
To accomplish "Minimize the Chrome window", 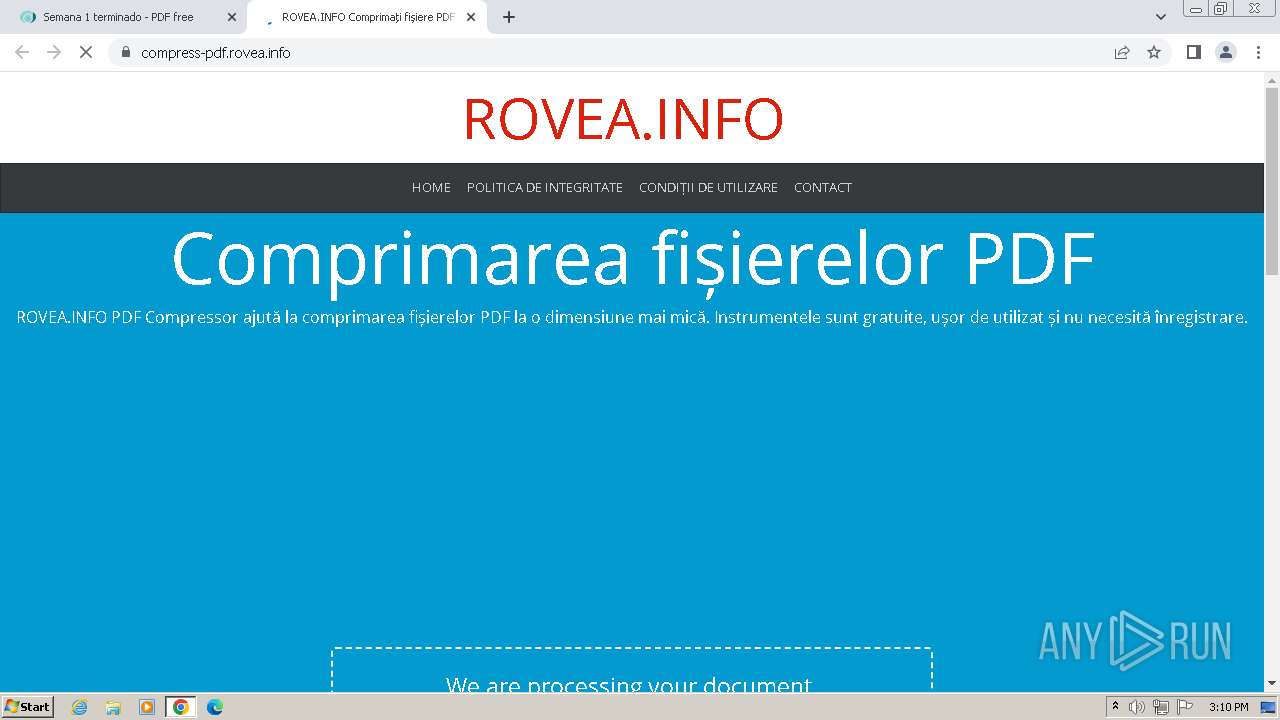I will pyautogui.click(x=1196, y=8).
